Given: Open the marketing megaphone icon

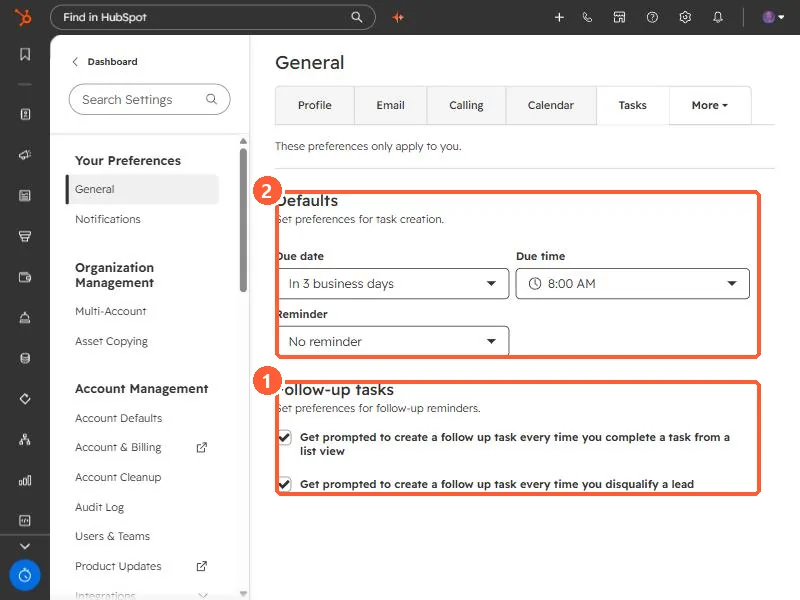Looking at the screenshot, I should coord(24,155).
